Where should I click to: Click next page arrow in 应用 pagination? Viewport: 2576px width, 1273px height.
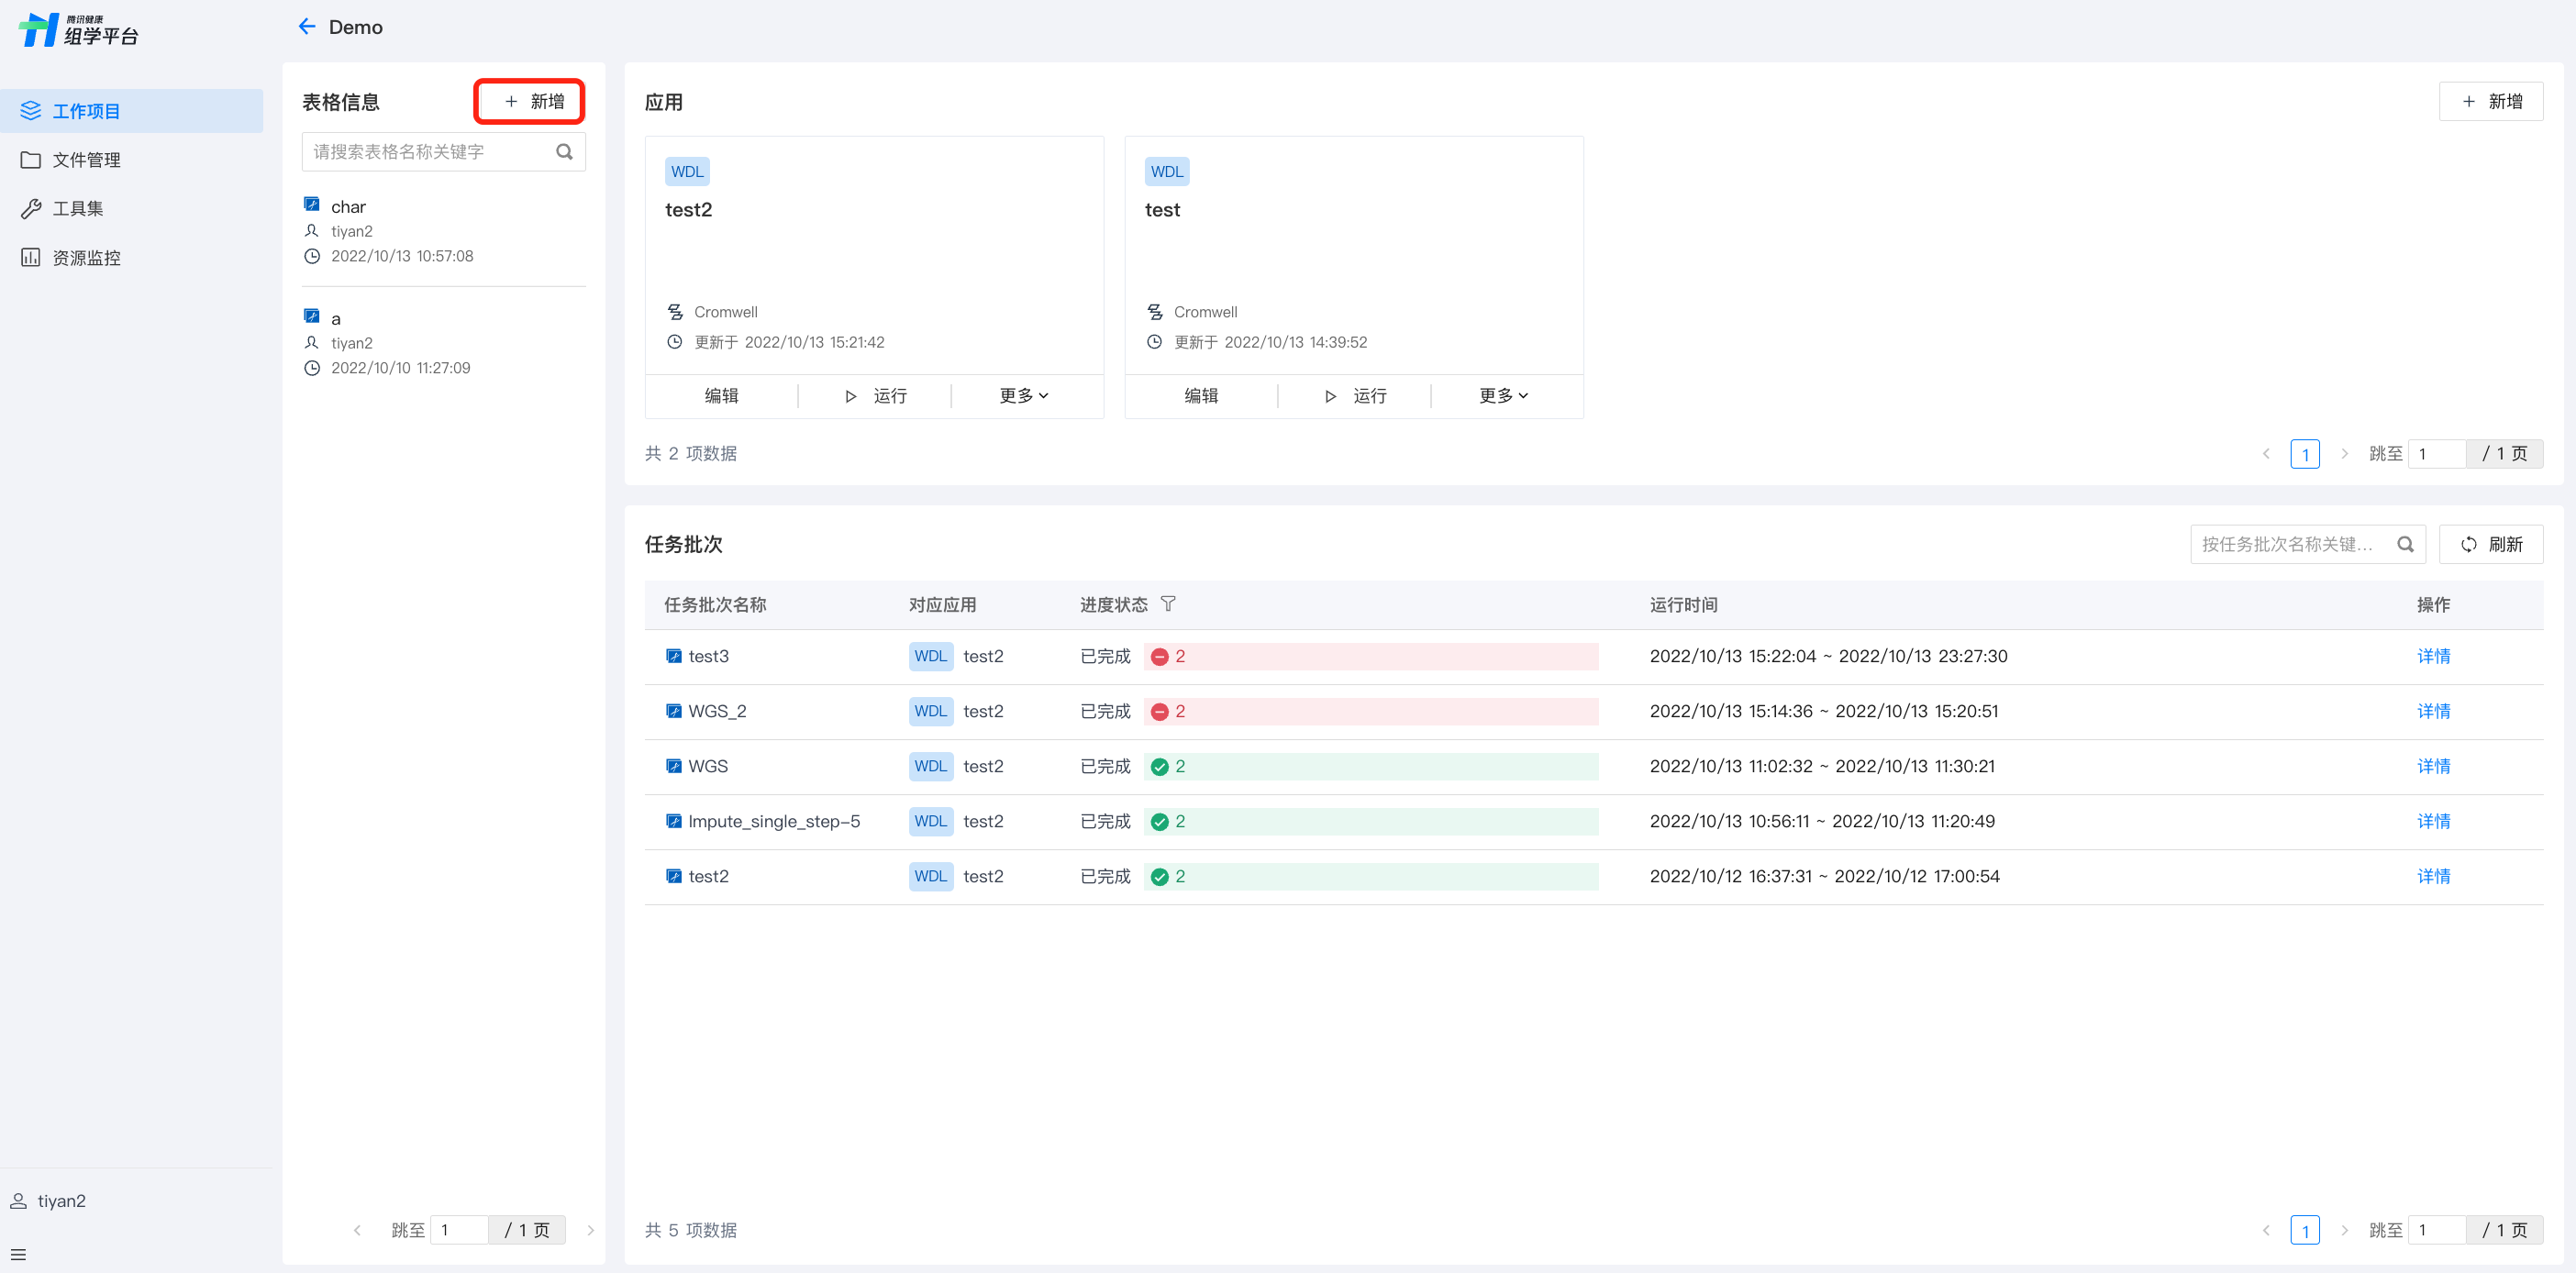pyautogui.click(x=2344, y=454)
